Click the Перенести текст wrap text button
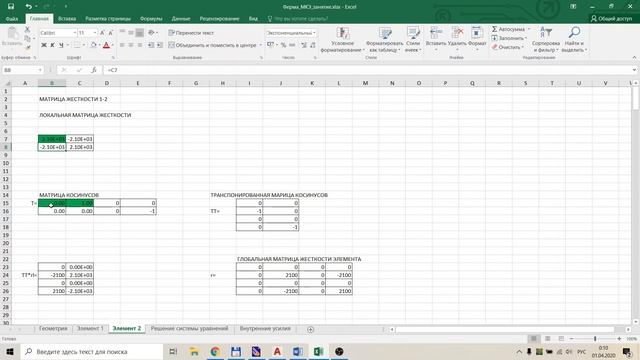 tap(191, 33)
